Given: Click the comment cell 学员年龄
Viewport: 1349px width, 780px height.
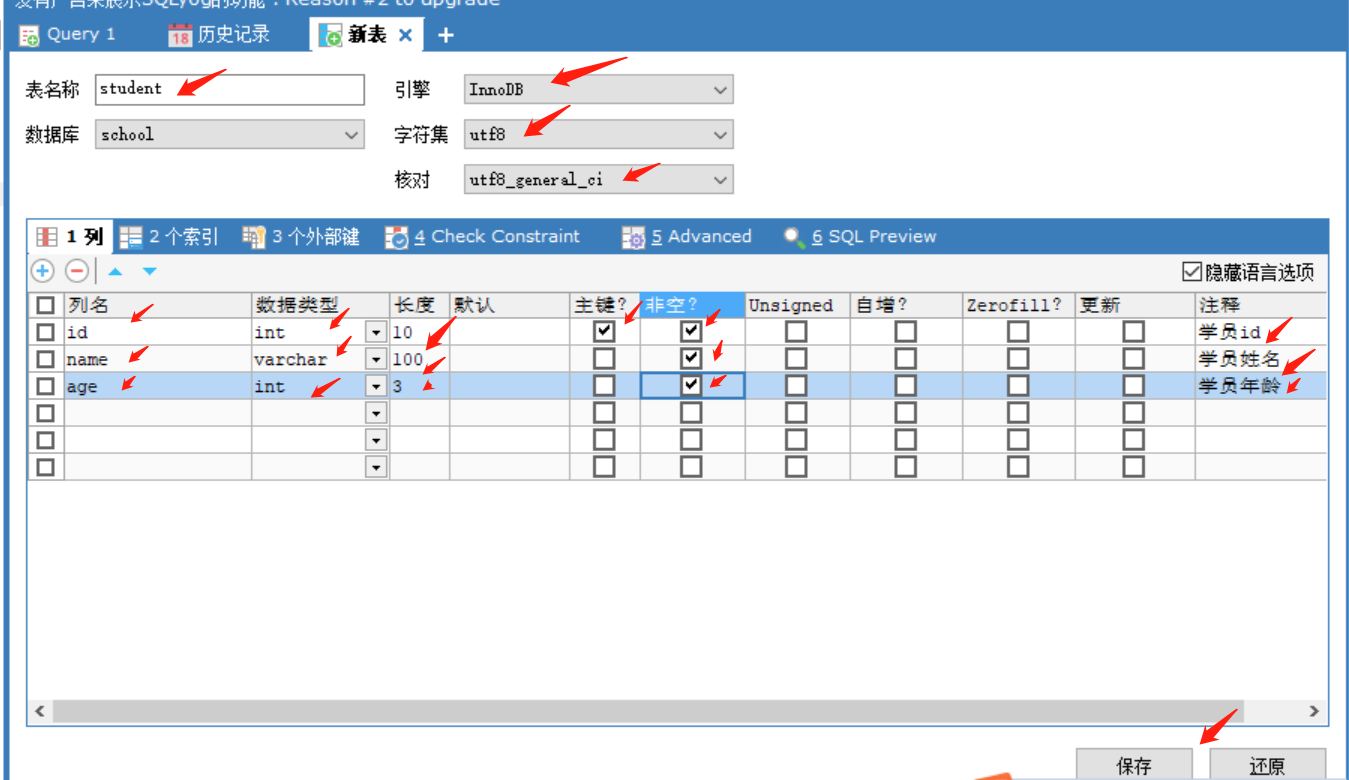Looking at the screenshot, I should [x=1261, y=386].
